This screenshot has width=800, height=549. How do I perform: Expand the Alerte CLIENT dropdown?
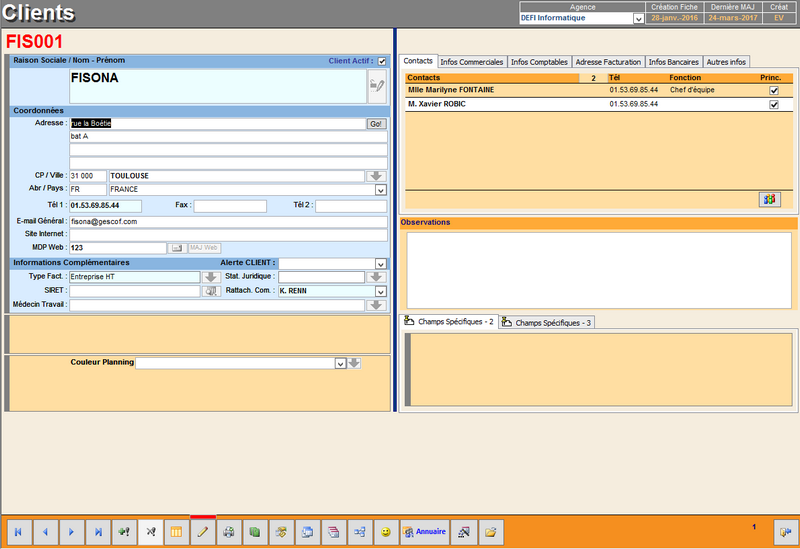380,264
